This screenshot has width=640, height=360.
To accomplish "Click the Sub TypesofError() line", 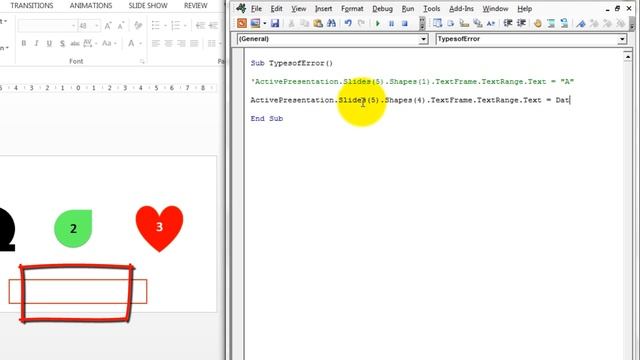I will pyautogui.click(x=291, y=63).
